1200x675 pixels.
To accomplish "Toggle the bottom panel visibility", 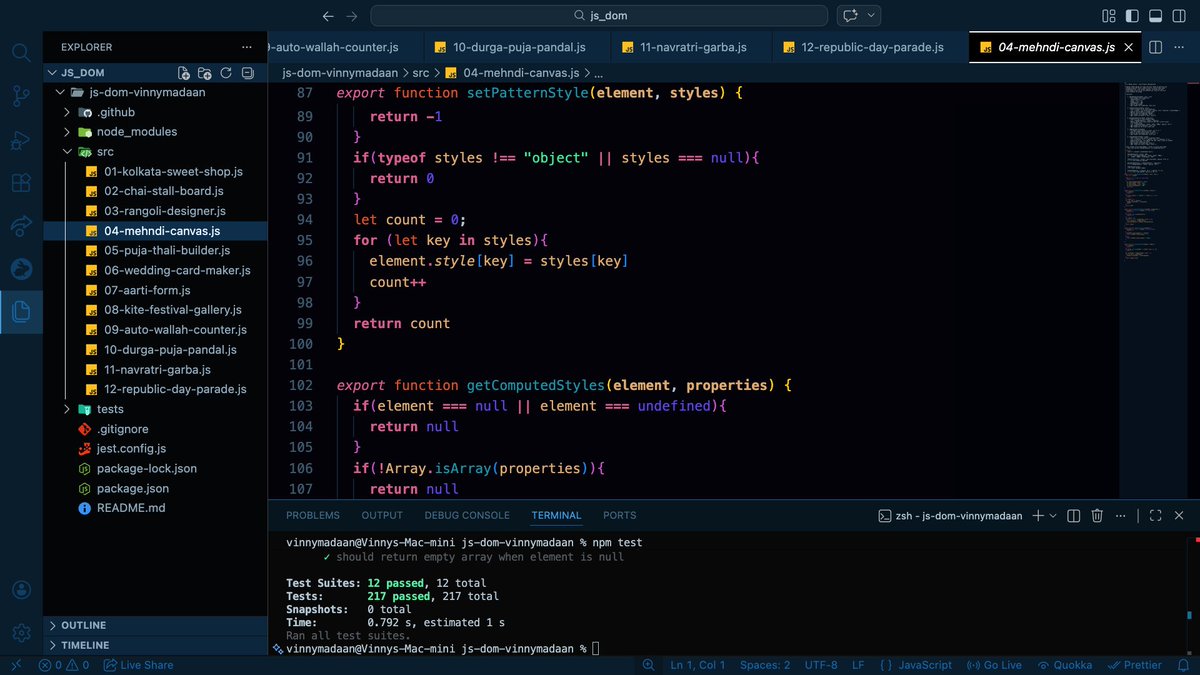I will 1156,16.
